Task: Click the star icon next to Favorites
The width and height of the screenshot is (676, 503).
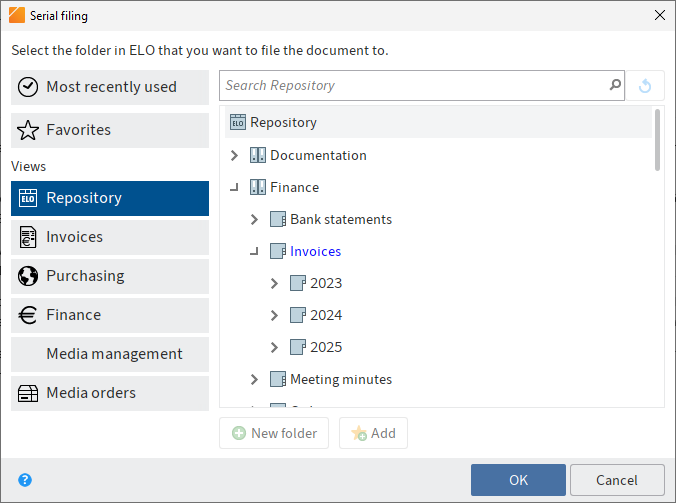Action: tap(28, 130)
